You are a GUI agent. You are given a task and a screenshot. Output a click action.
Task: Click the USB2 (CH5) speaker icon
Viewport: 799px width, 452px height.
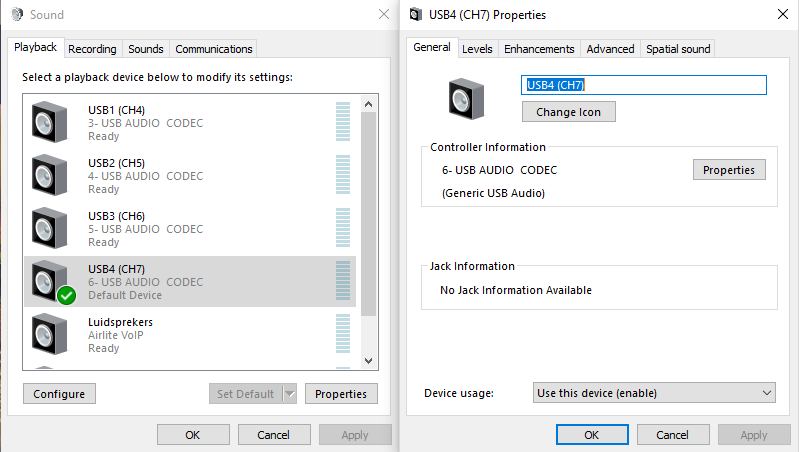click(49, 175)
